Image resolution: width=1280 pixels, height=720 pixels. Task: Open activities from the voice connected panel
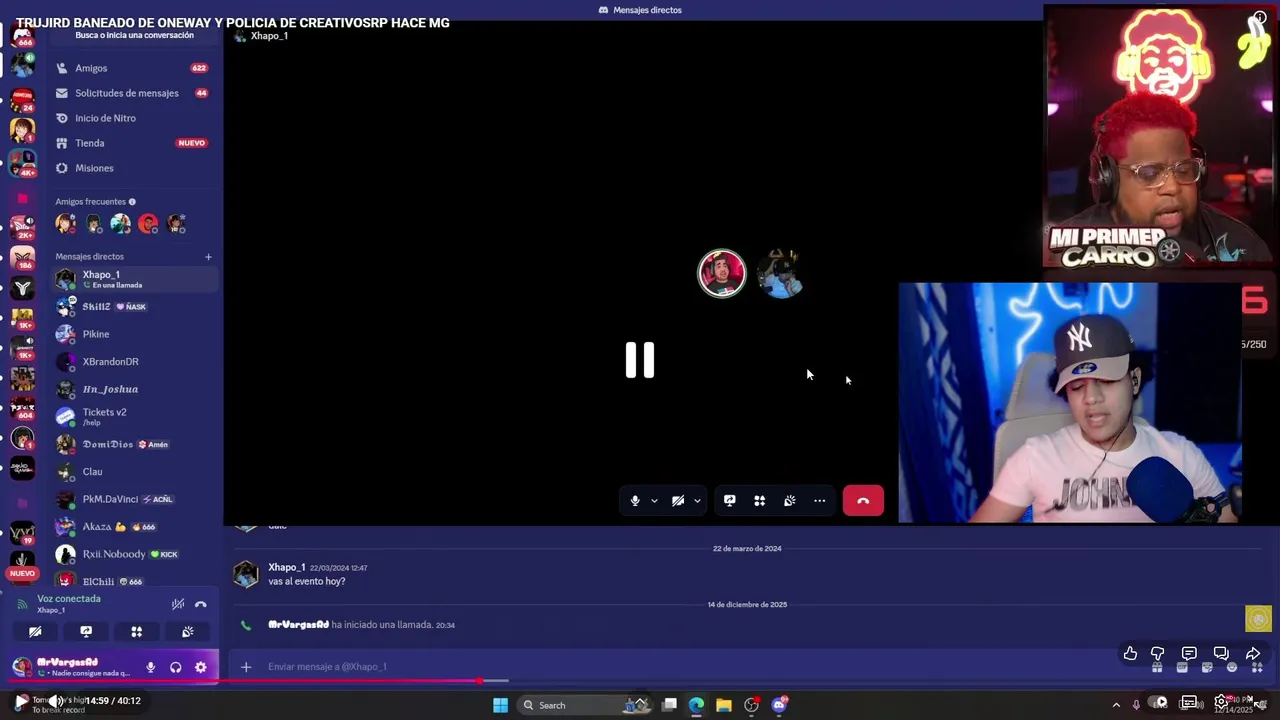tap(137, 632)
